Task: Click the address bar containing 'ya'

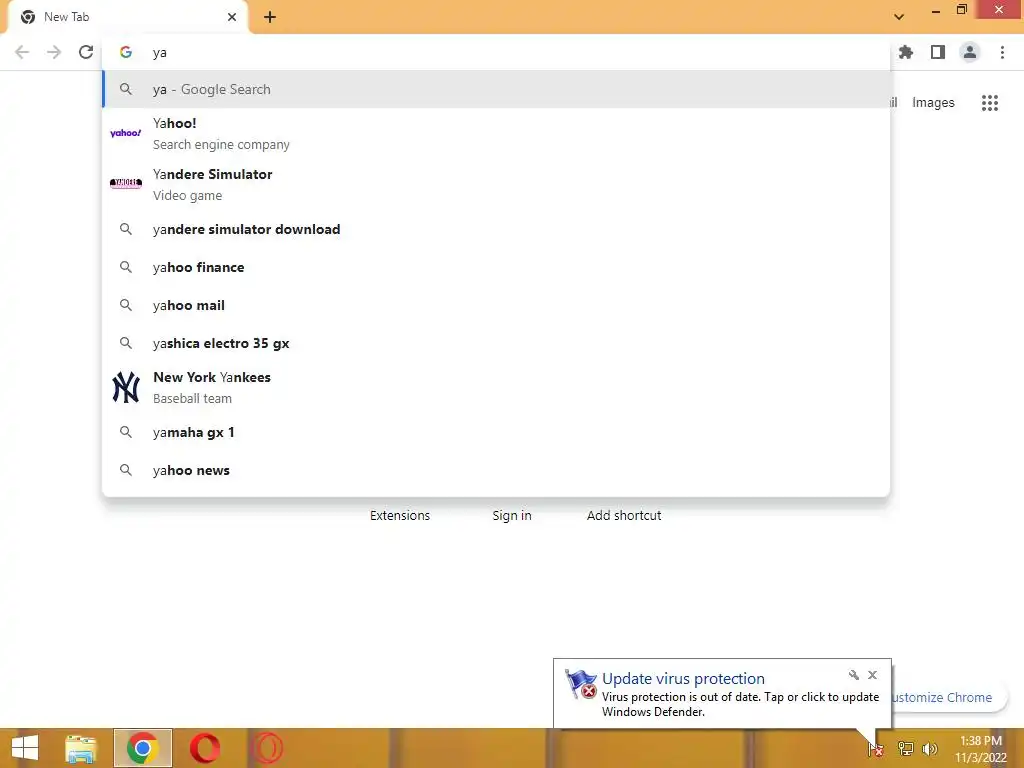Action: 496,52
